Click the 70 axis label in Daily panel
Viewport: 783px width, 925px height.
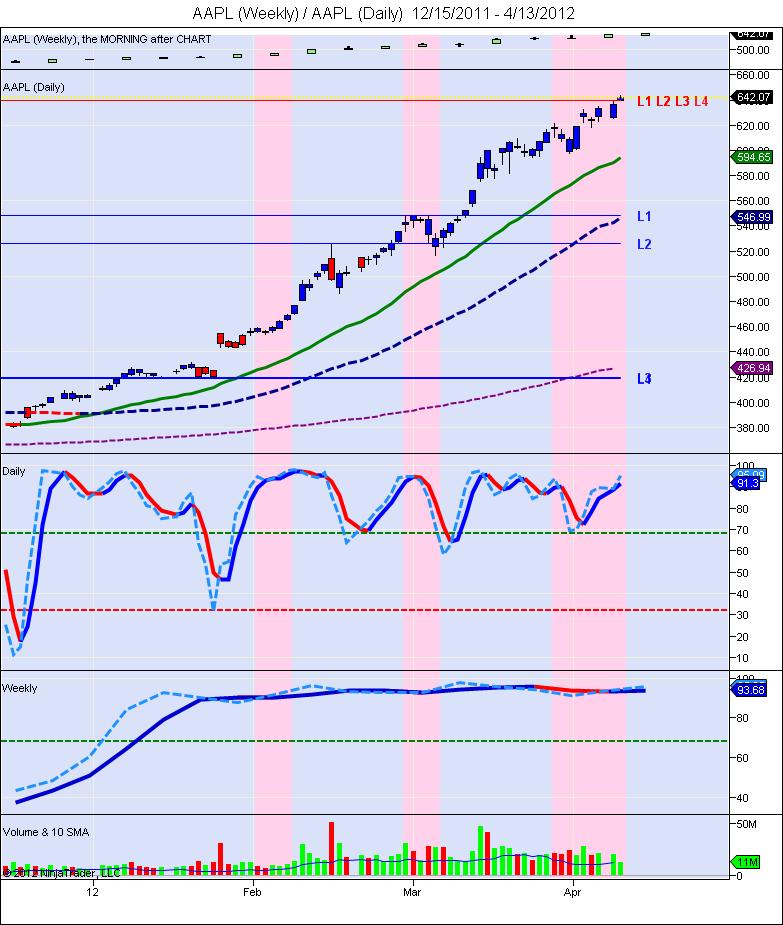[x=743, y=530]
